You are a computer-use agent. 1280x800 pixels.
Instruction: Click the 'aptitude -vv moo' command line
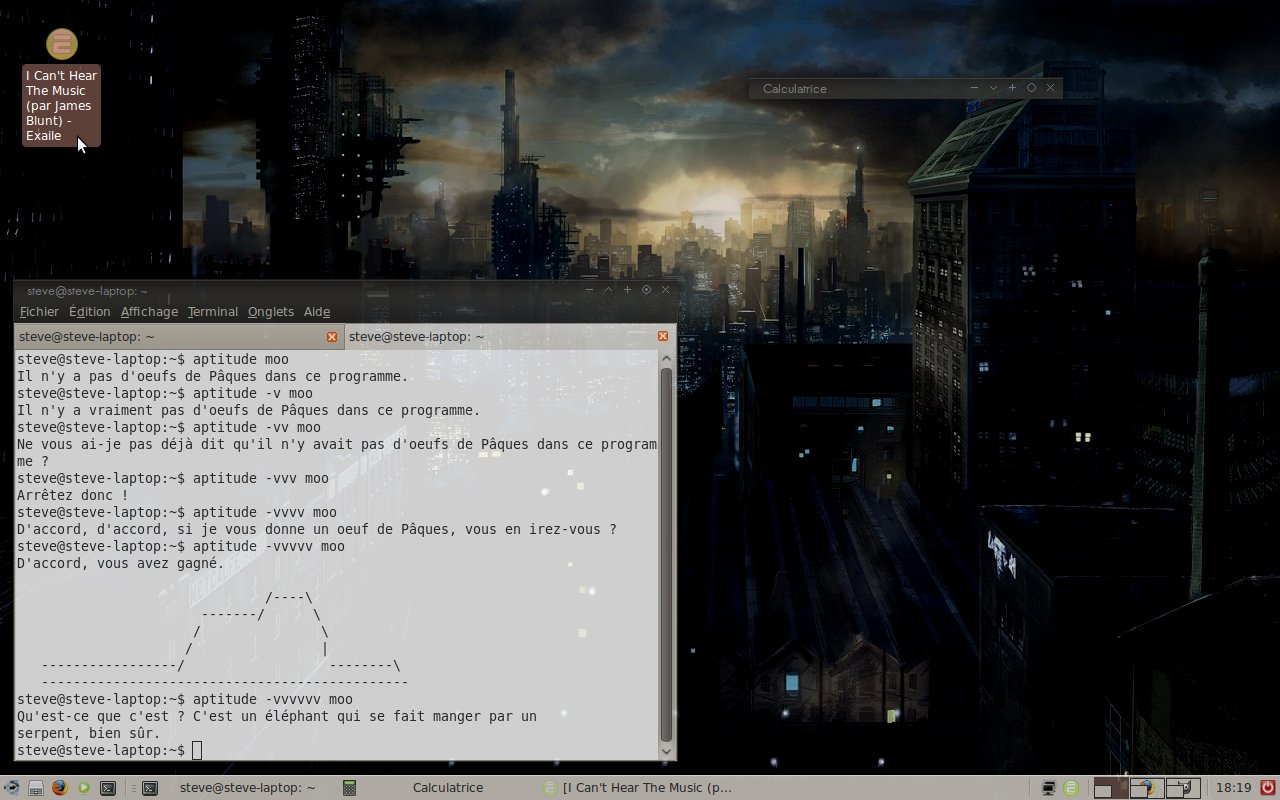tap(257, 427)
